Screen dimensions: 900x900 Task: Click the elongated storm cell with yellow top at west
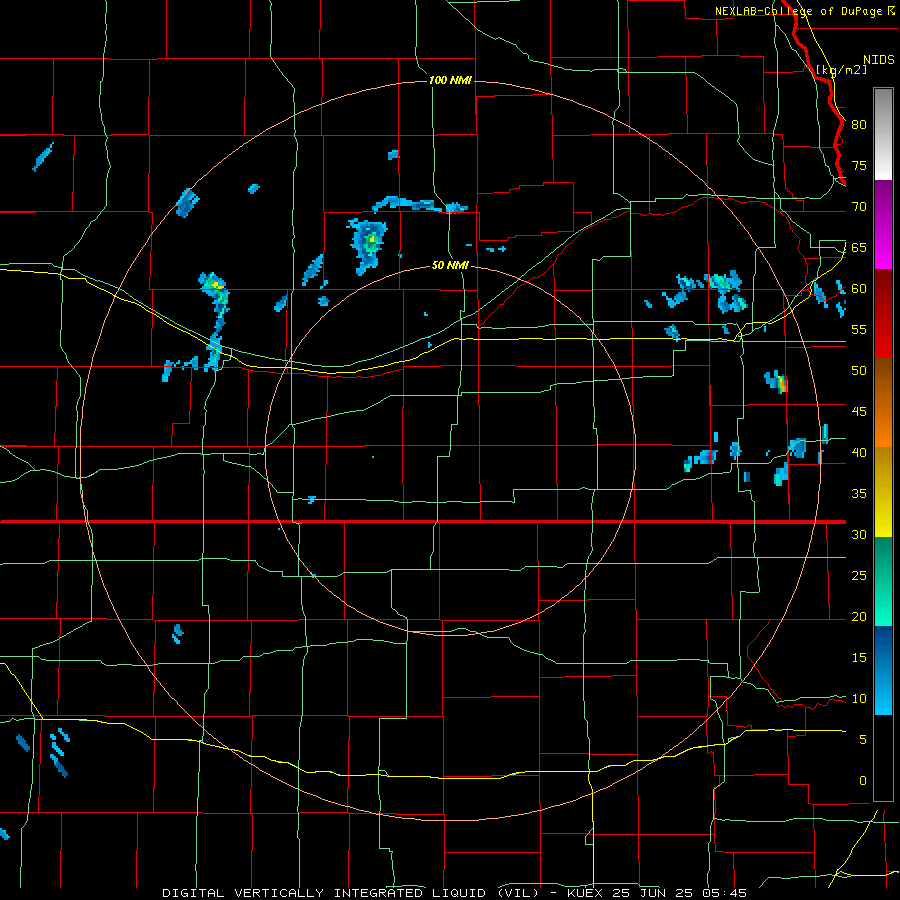pos(215,319)
